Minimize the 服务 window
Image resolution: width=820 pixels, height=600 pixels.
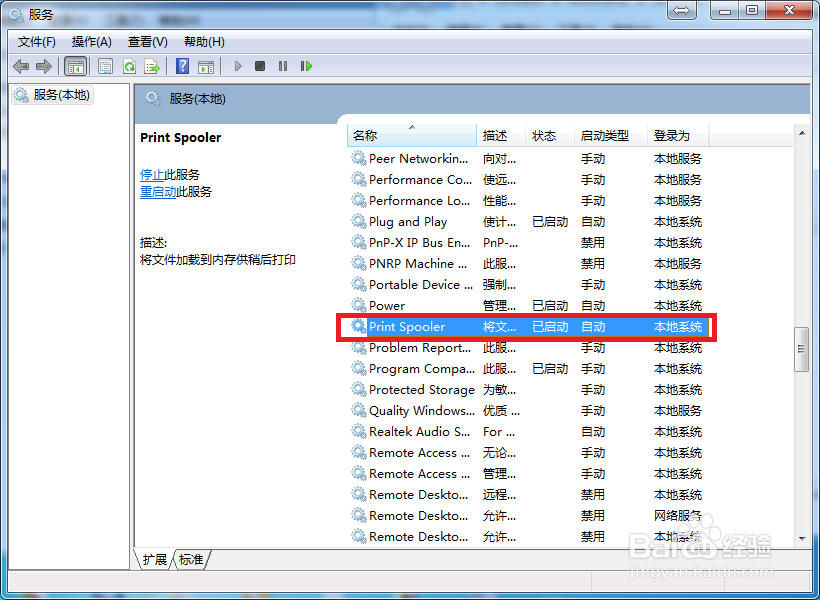[x=724, y=10]
